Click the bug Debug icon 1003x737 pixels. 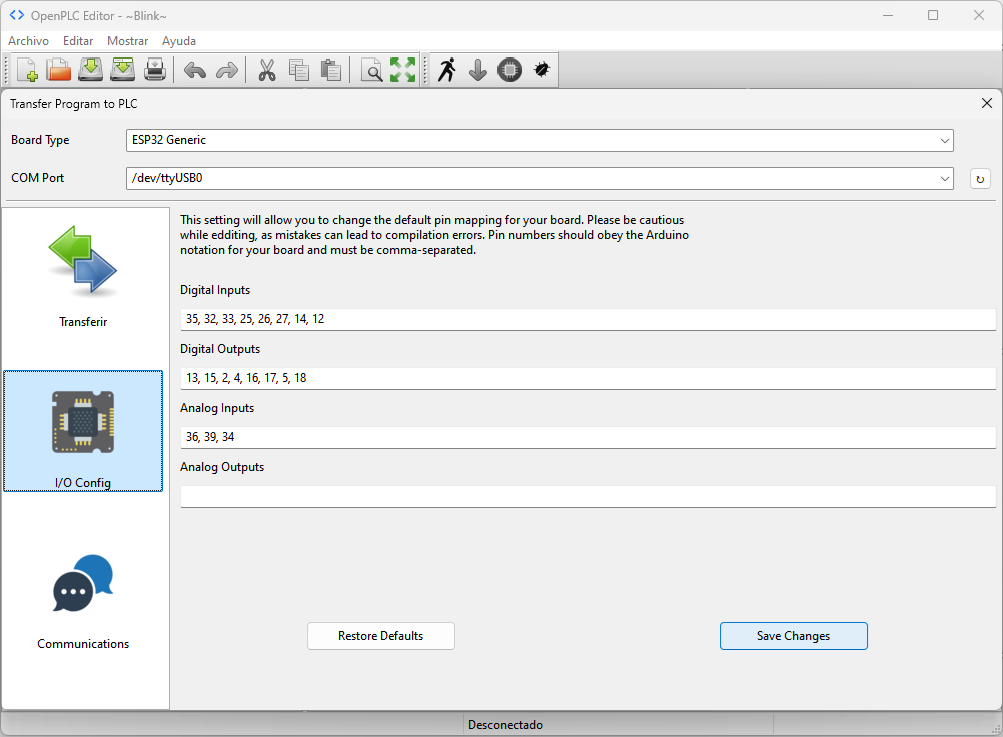pyautogui.click(x=542, y=70)
